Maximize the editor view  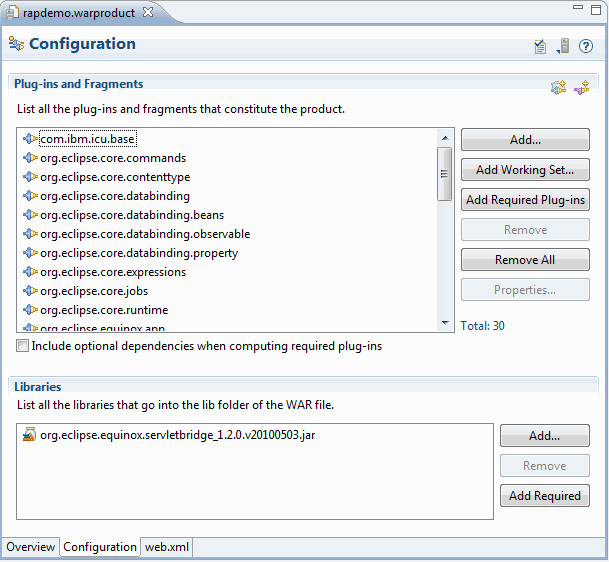click(595, 10)
